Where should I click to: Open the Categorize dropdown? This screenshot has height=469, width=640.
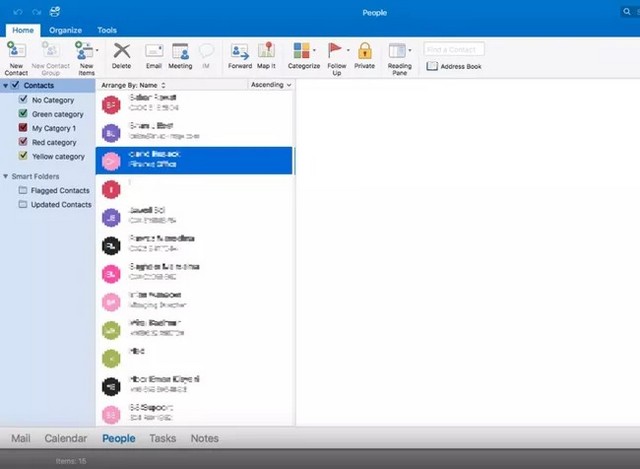point(303,52)
